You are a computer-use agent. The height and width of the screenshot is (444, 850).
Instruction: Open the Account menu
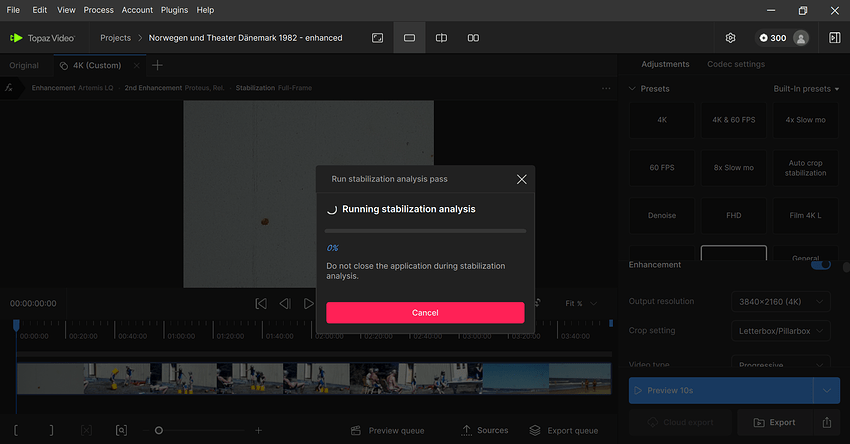coord(137,10)
